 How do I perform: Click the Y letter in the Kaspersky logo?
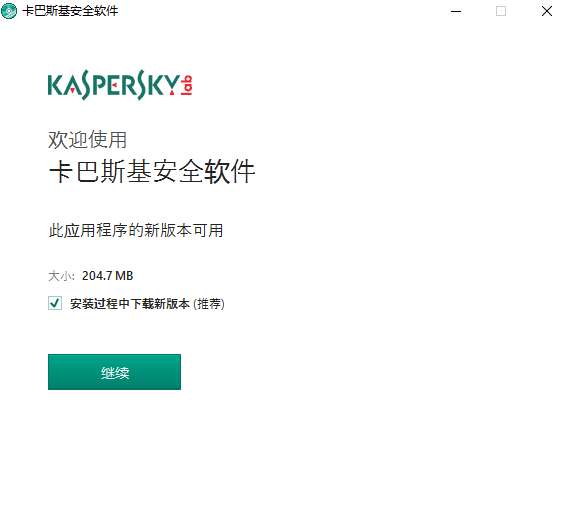[x=172, y=85]
